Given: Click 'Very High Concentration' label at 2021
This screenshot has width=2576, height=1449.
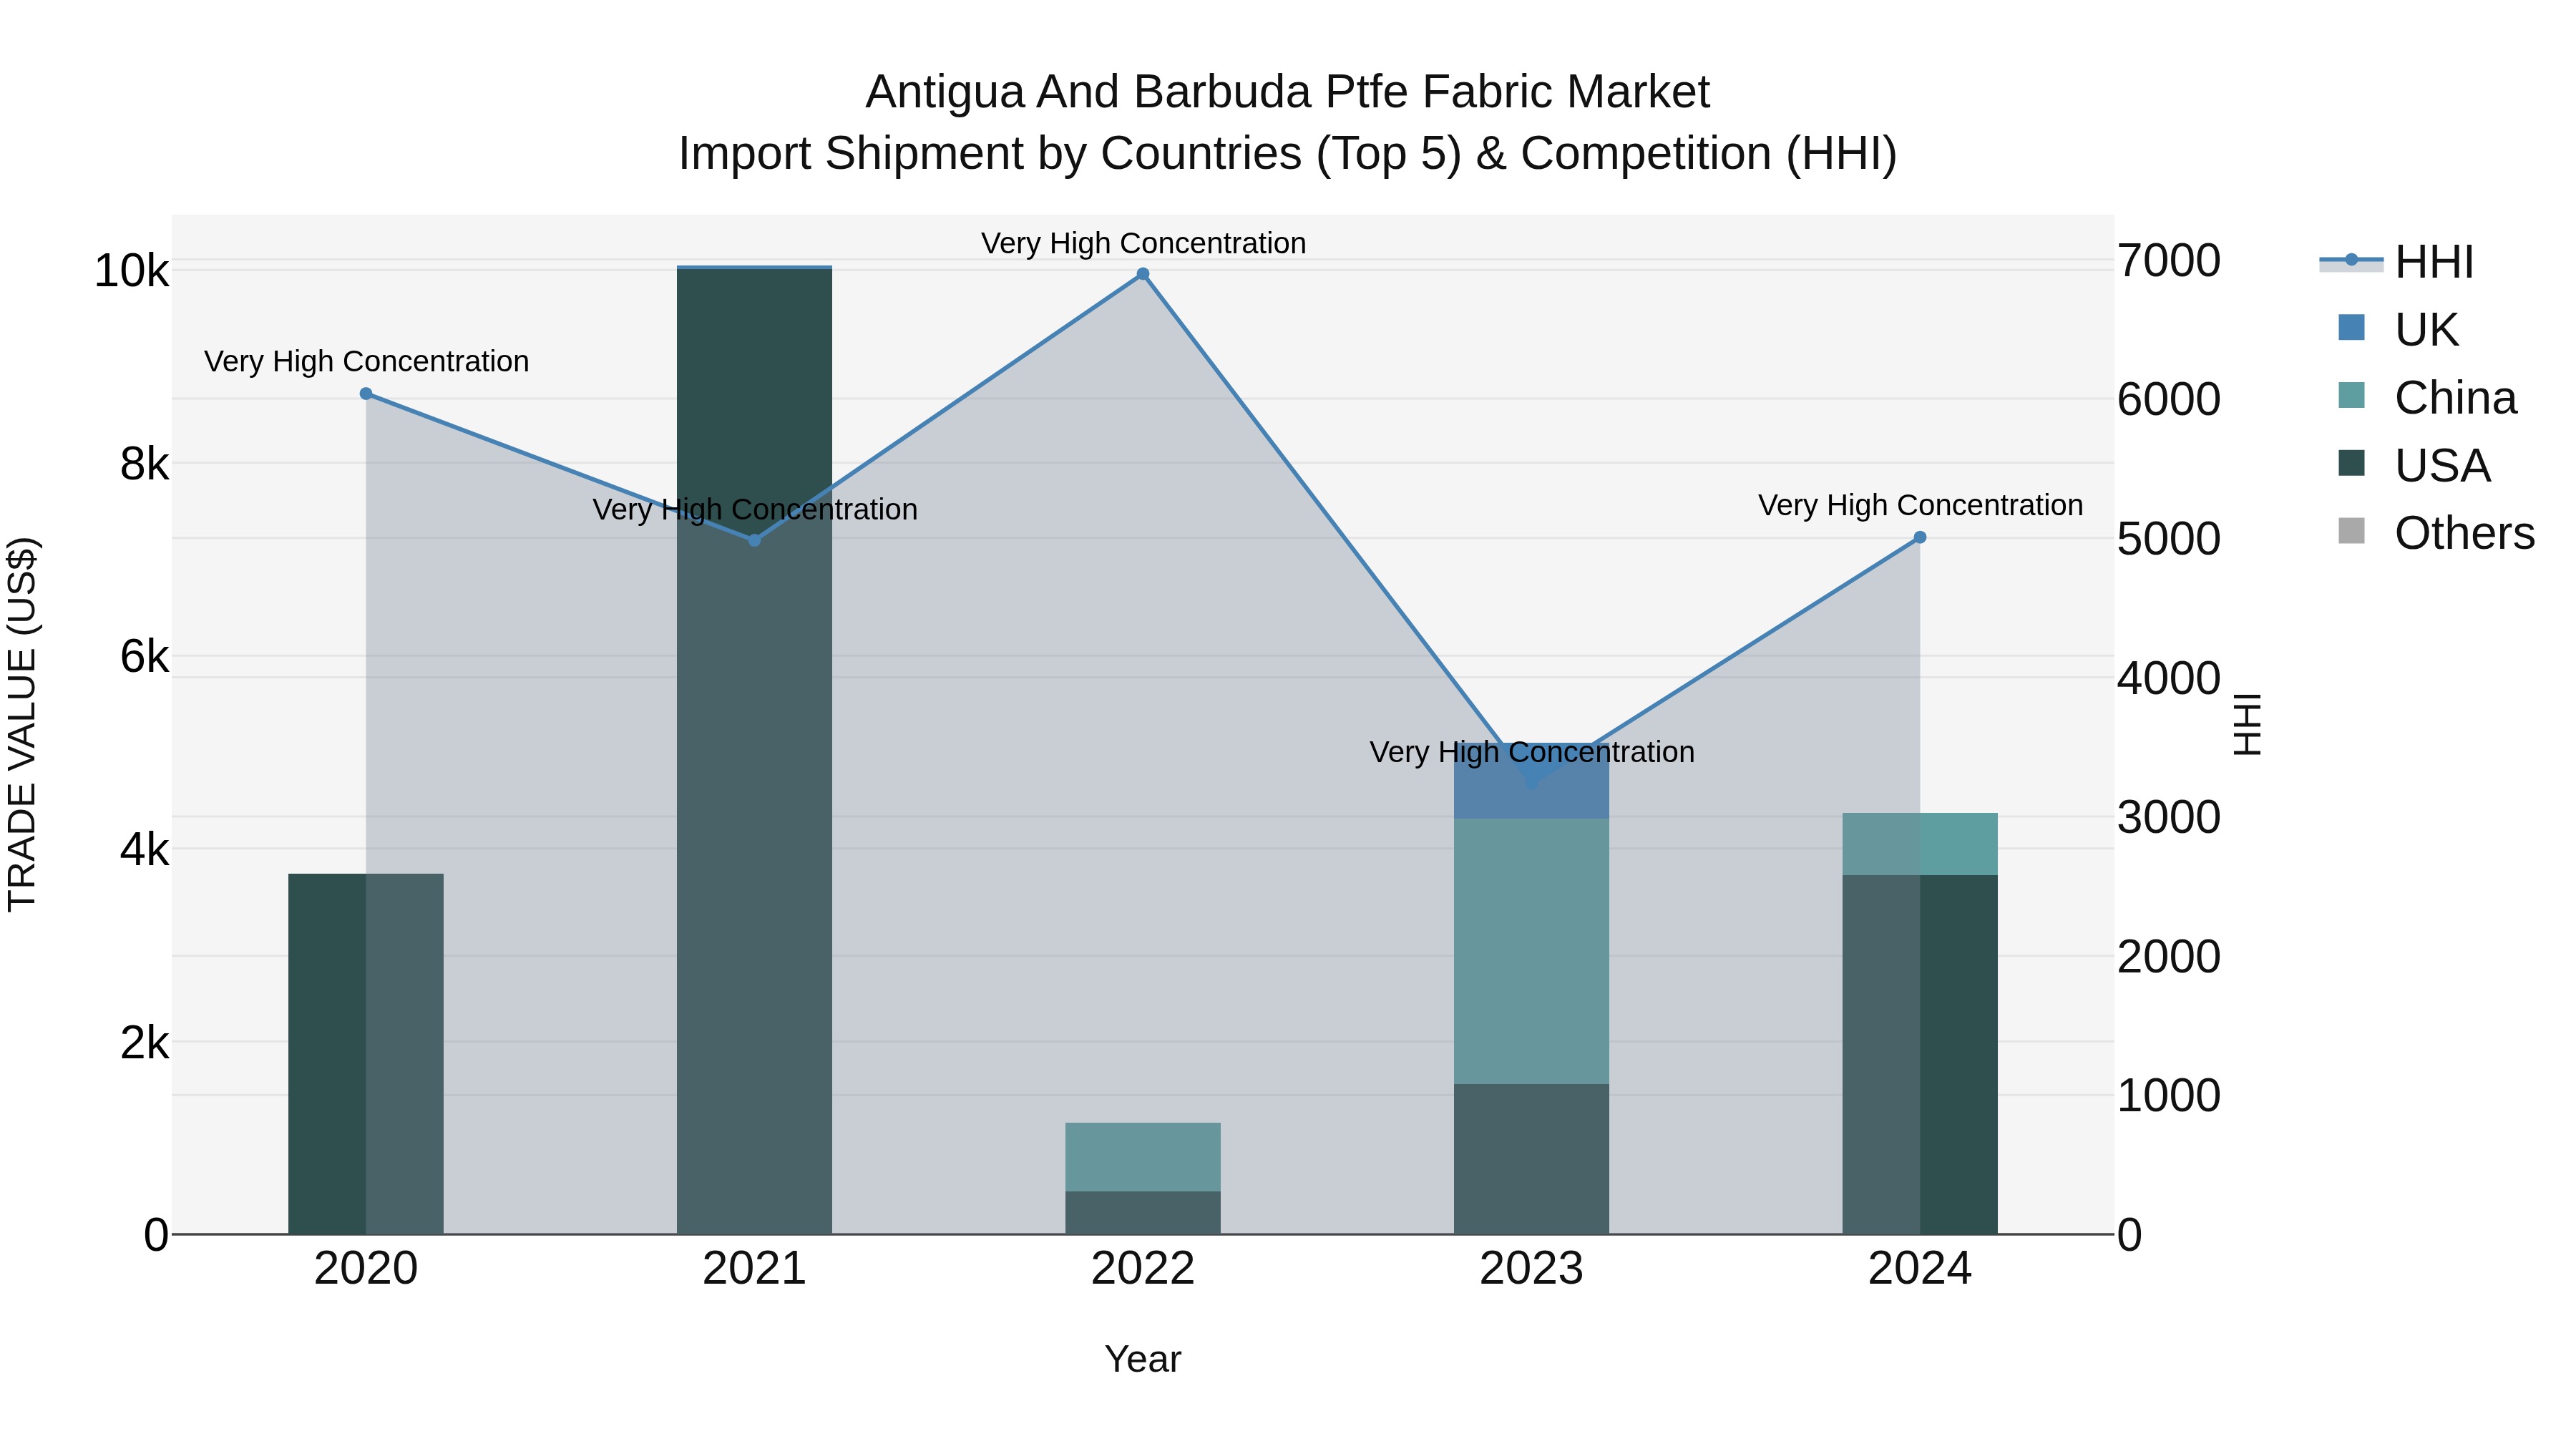Looking at the screenshot, I should tap(755, 509).
